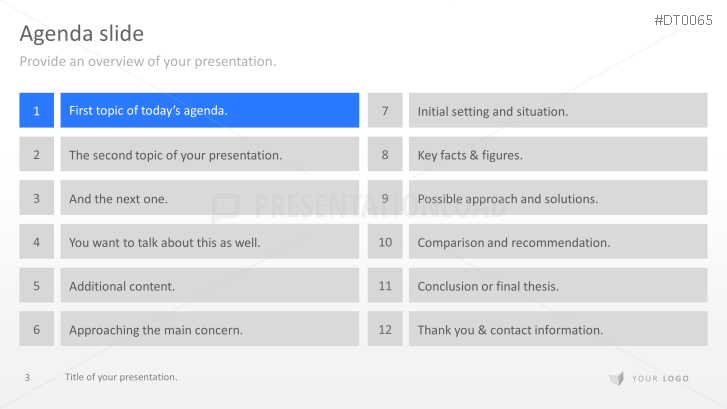Image resolution: width=727 pixels, height=409 pixels.
Task: Open Key facts & figures entry
Action: click(558, 155)
